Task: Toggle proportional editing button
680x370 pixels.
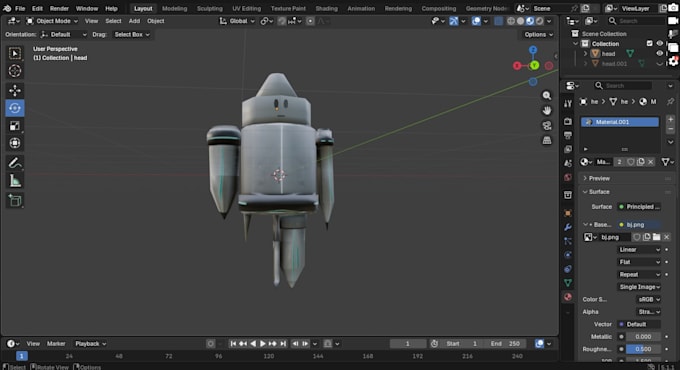Action: (310, 21)
